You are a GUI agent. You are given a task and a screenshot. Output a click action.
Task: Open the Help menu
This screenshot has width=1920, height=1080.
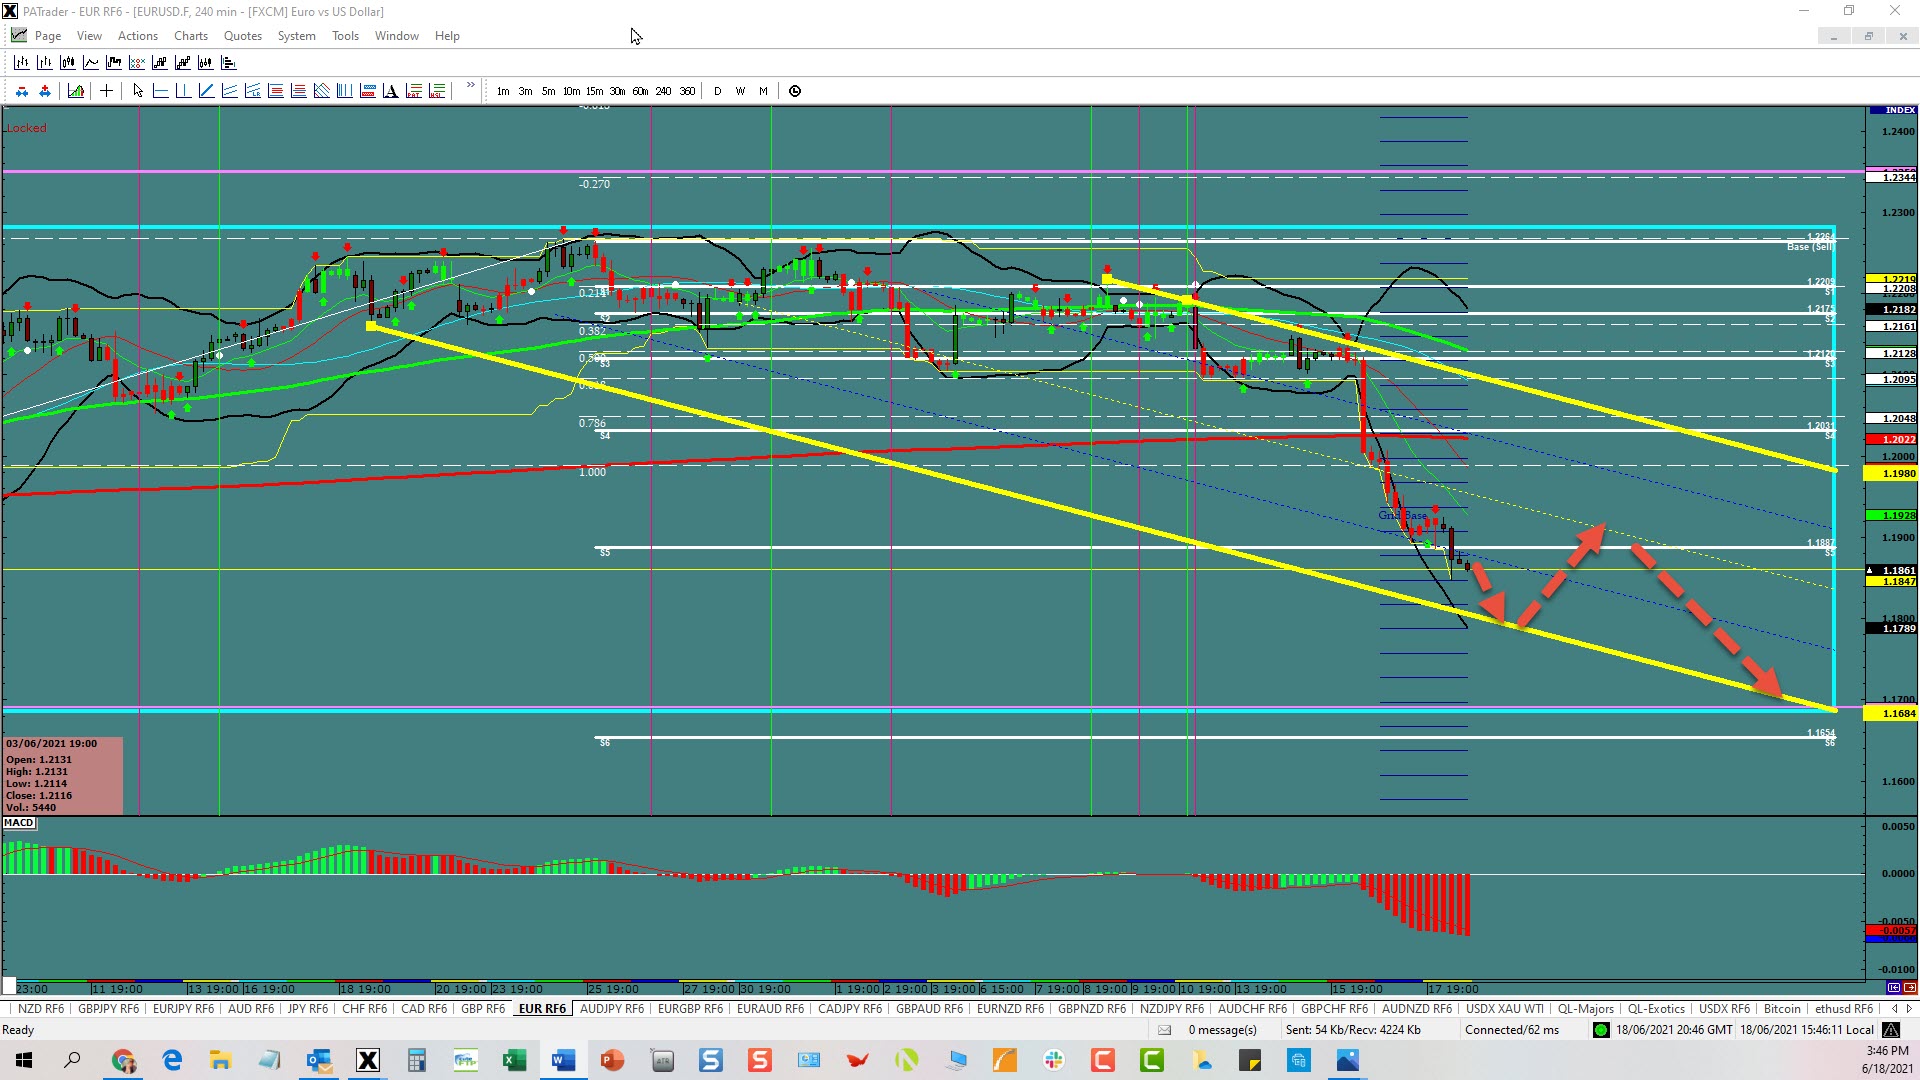[x=447, y=36]
